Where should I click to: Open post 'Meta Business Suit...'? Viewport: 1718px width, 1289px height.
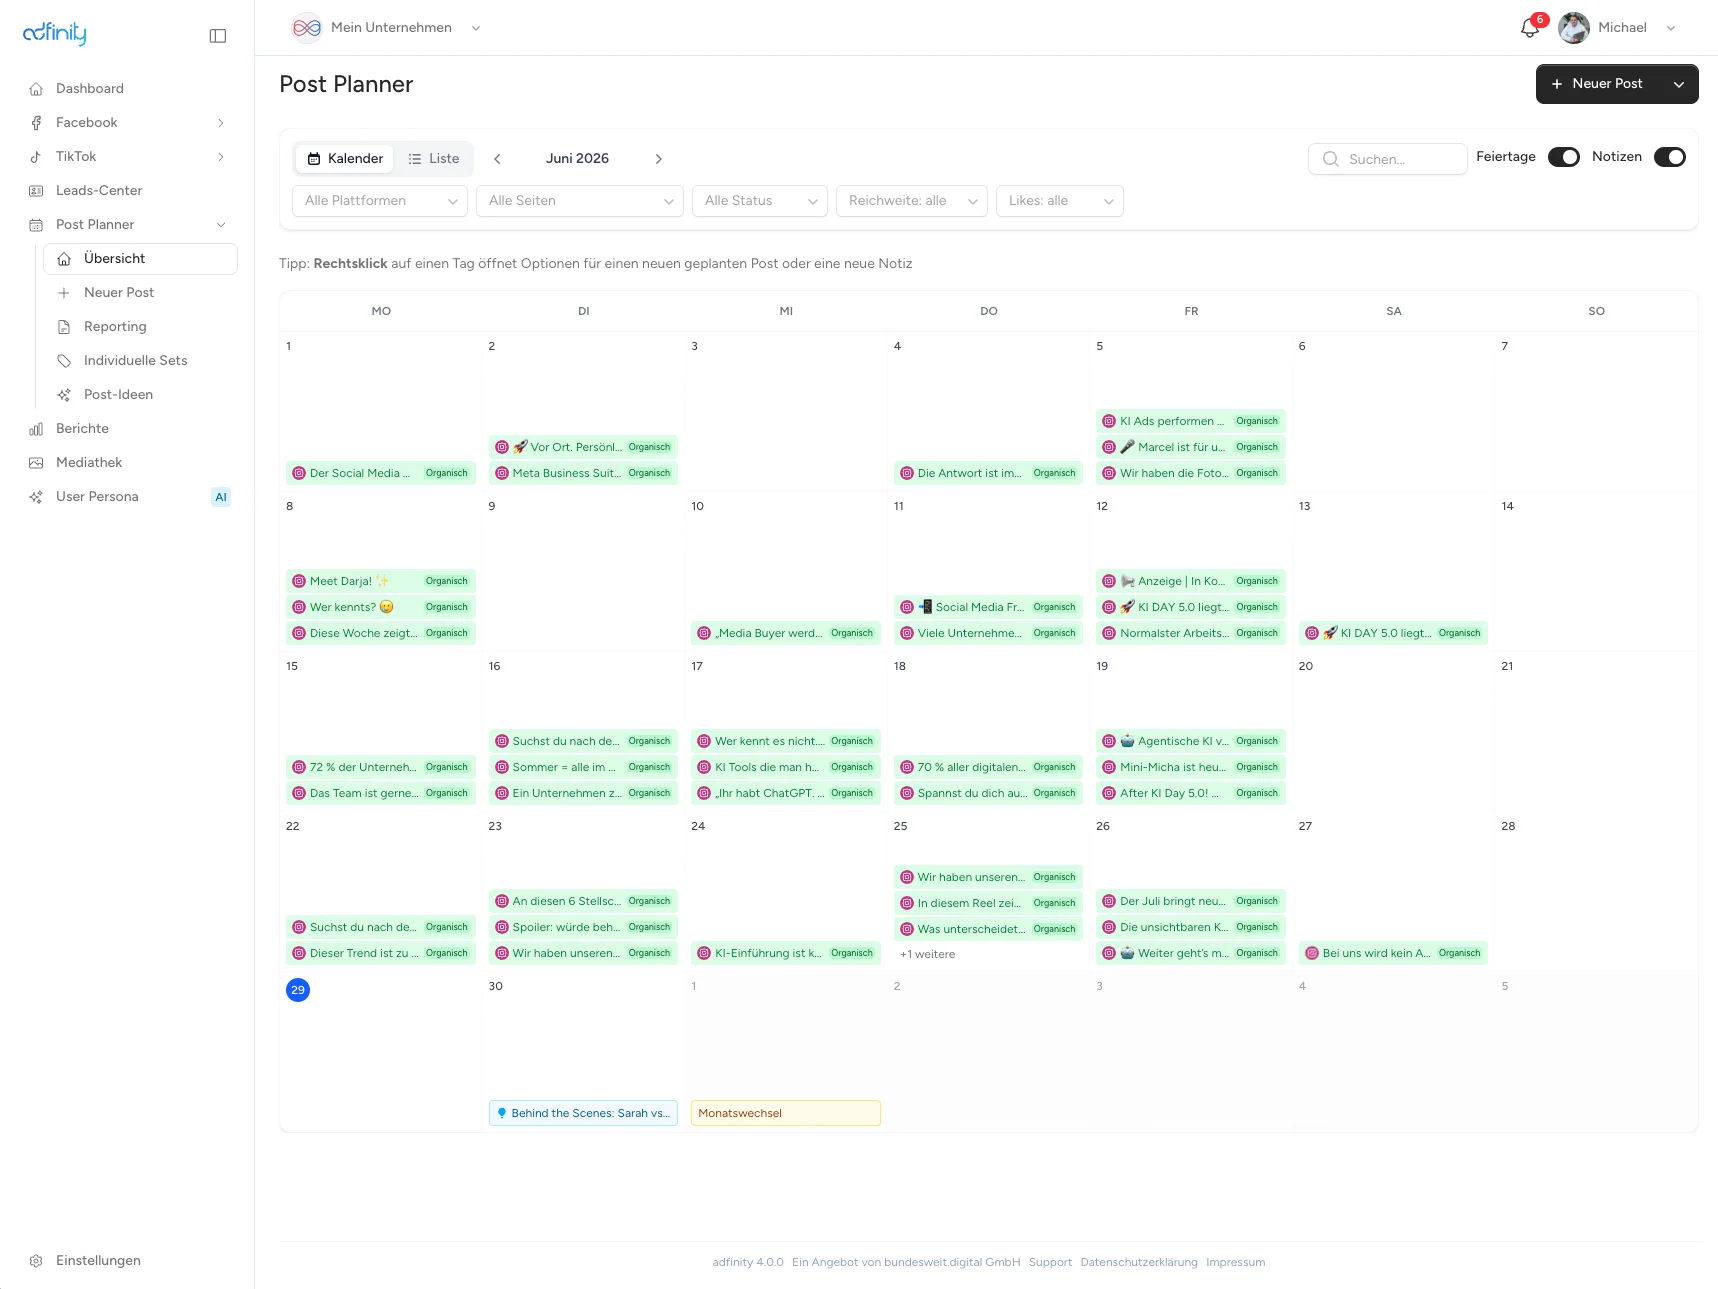point(583,473)
